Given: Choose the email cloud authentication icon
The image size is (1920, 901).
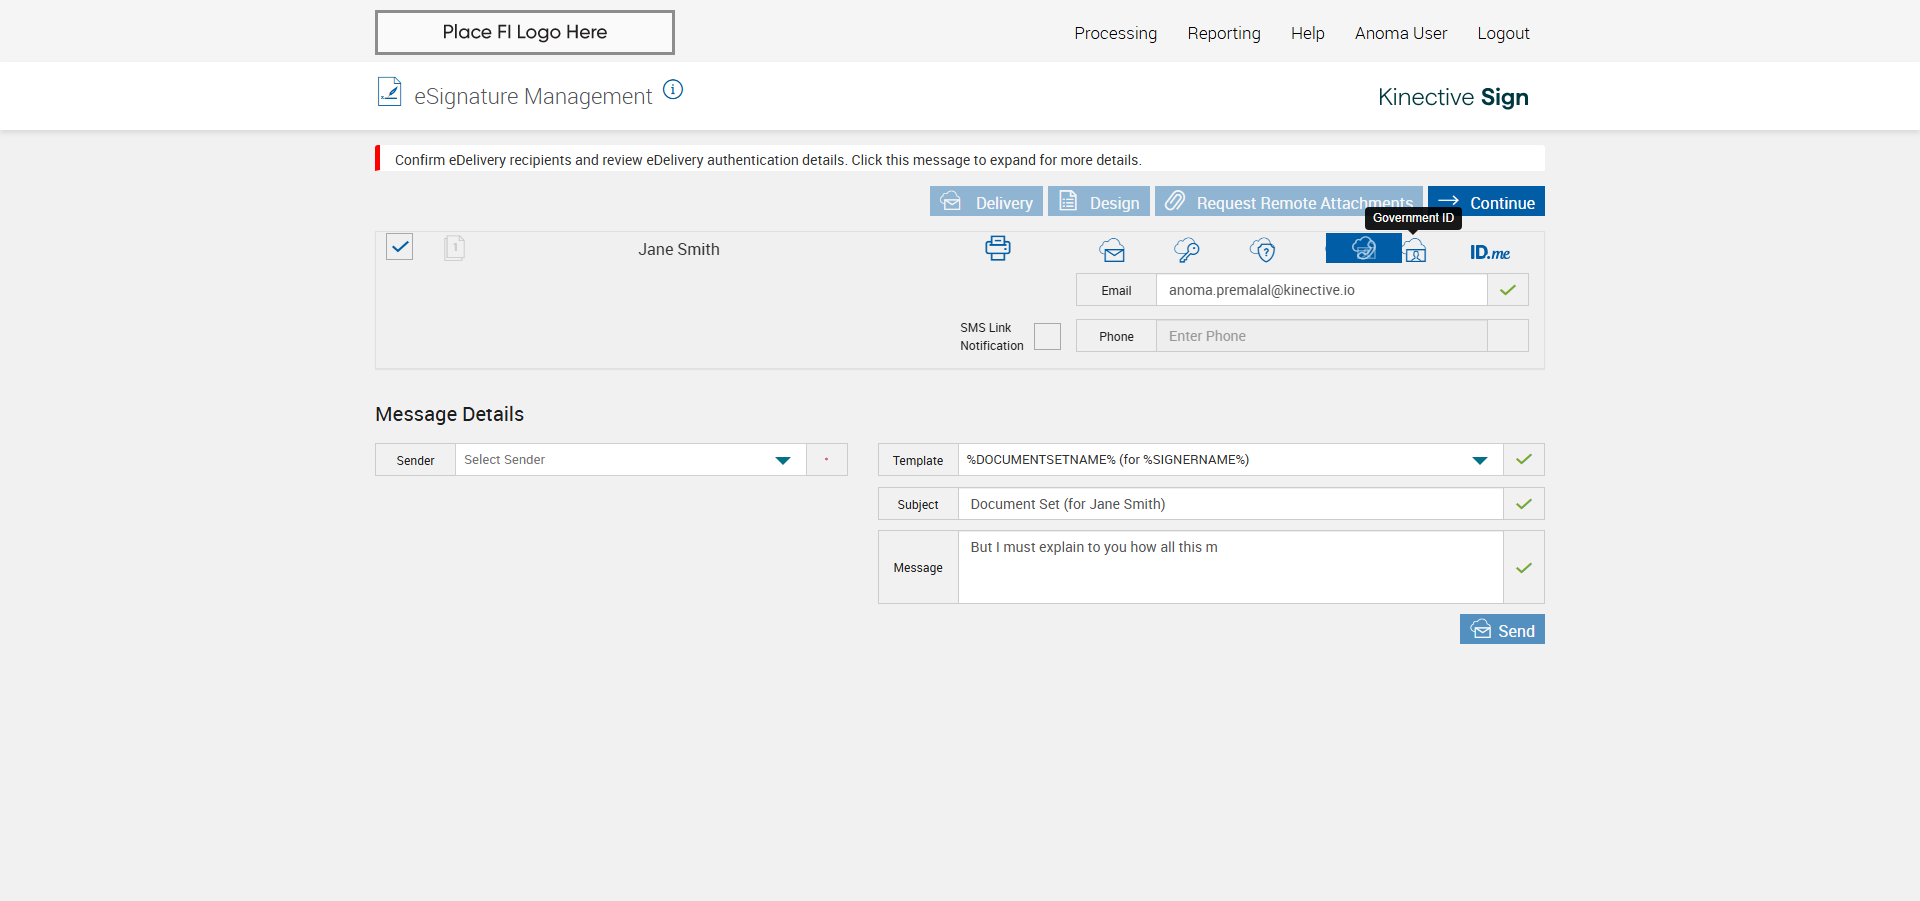Looking at the screenshot, I should point(1112,250).
